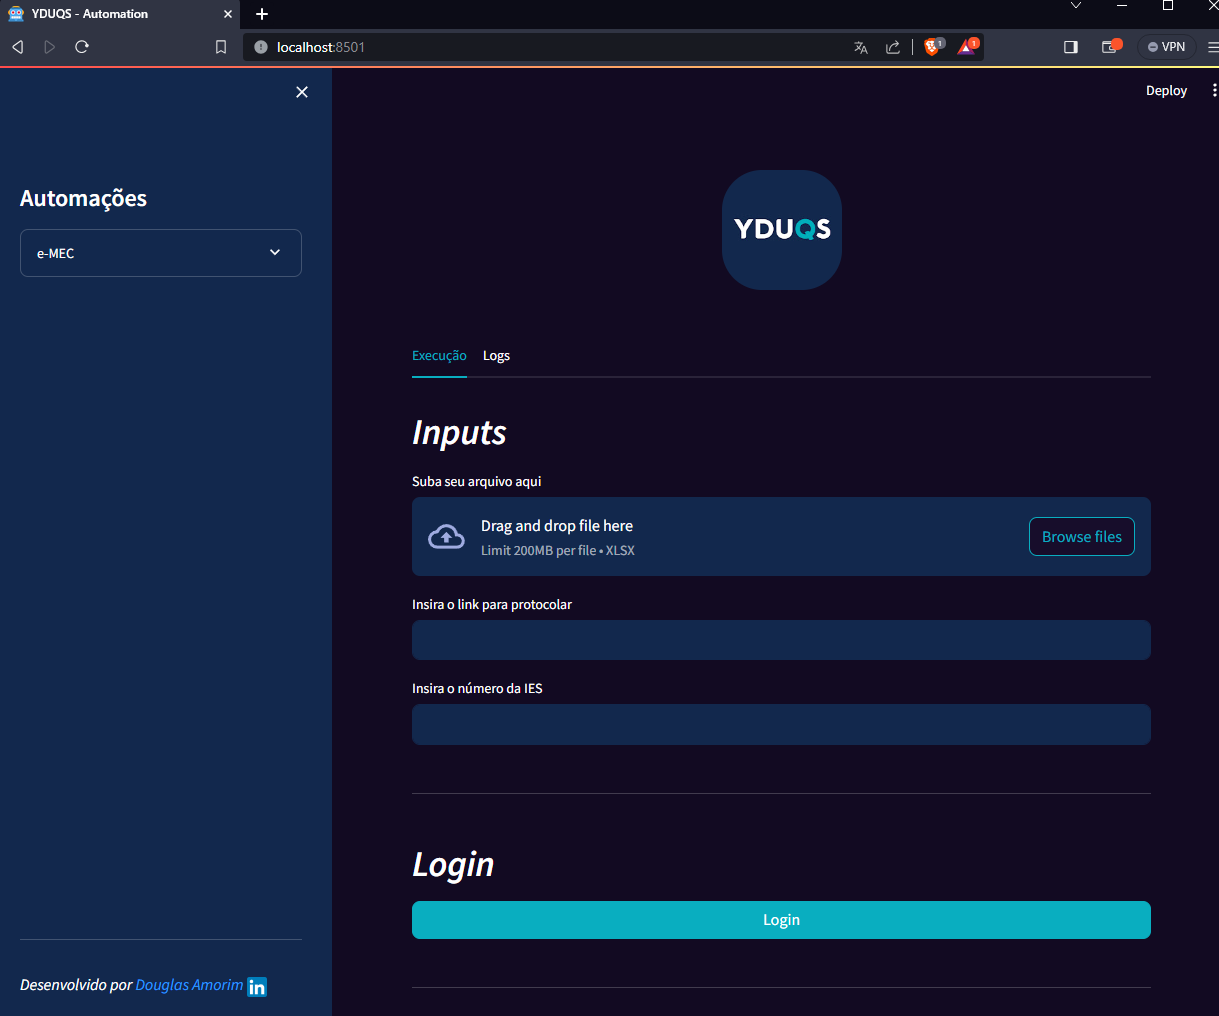Viewport: 1219px width, 1016px height.
Task: Open the Brave wallet icon
Action: pyautogui.click(x=1110, y=46)
